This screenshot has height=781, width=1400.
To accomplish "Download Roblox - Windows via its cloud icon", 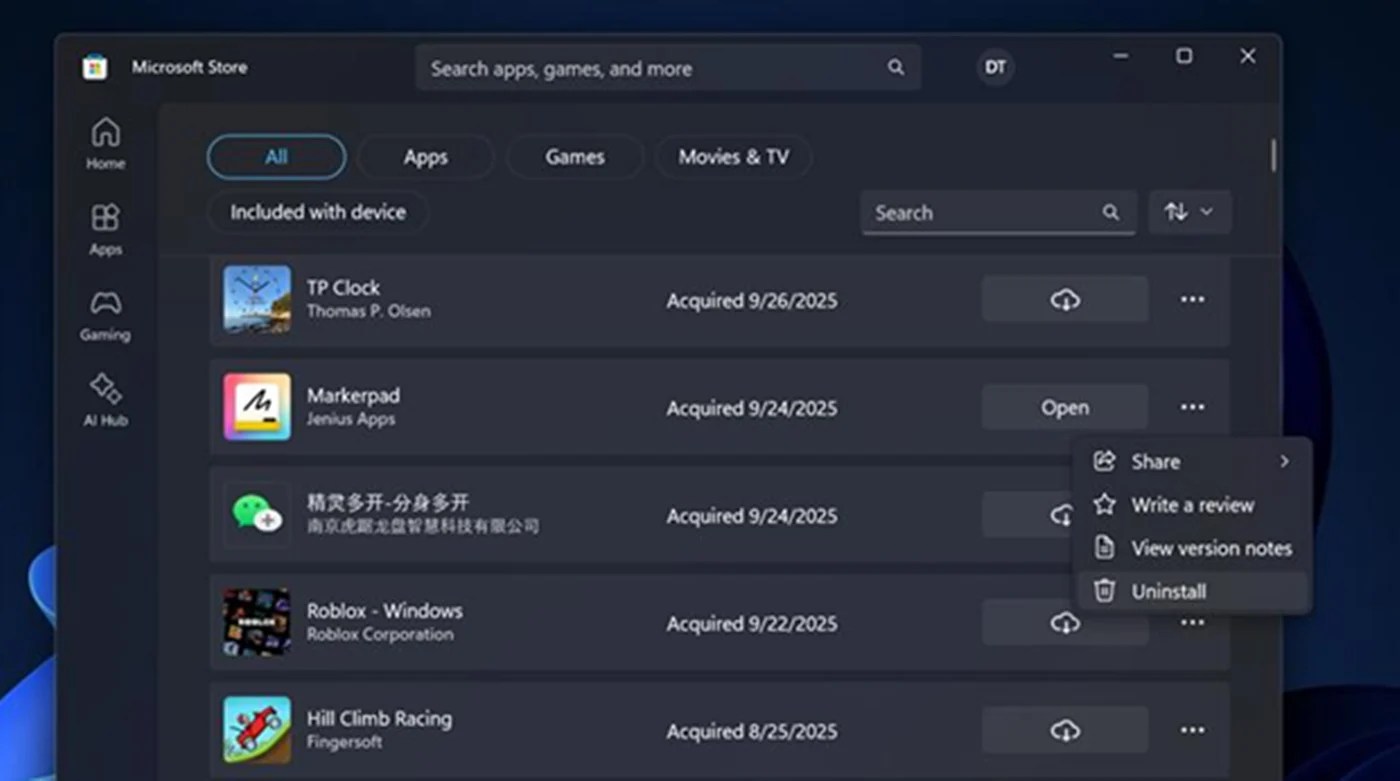I will point(1064,622).
